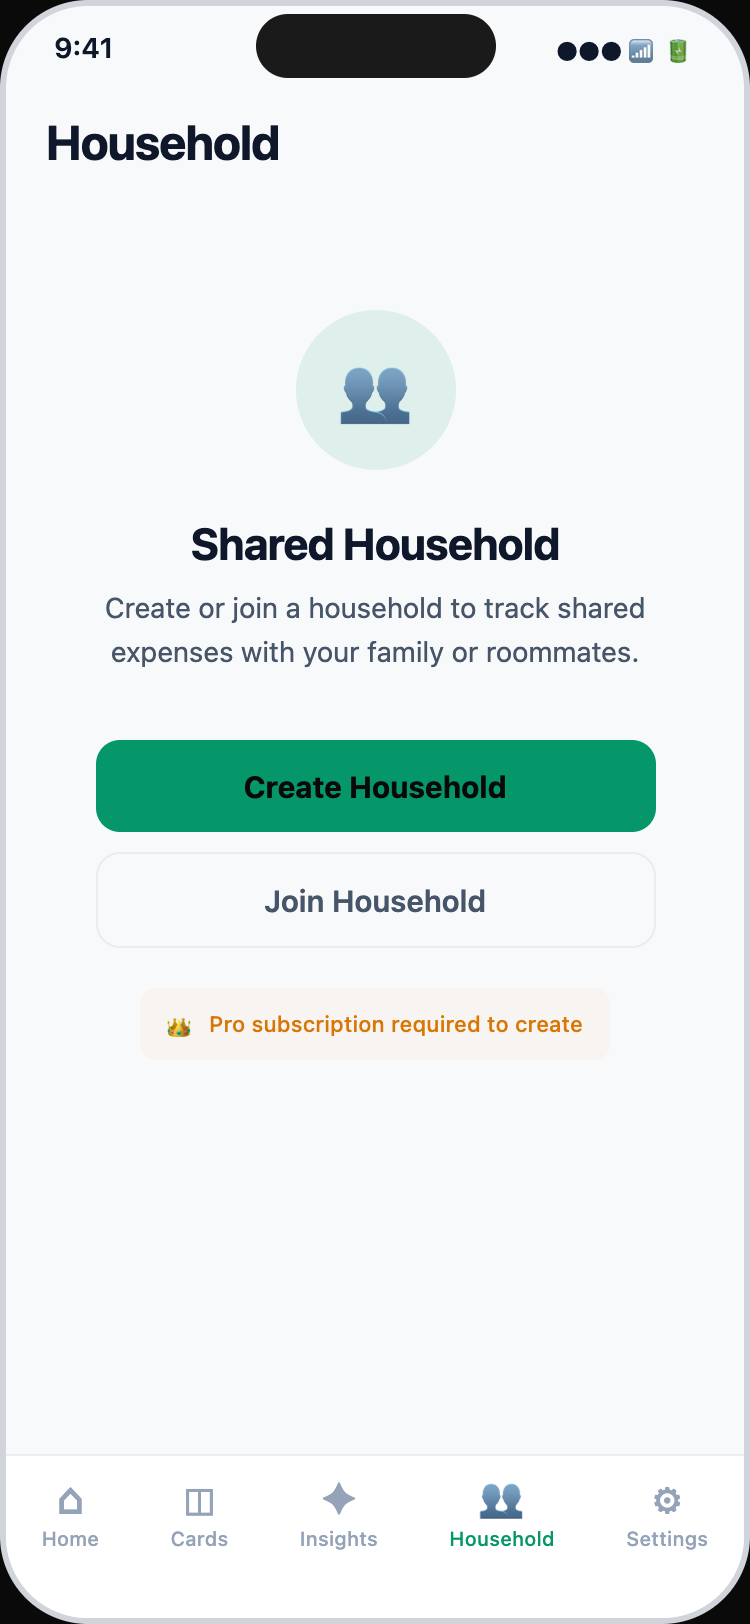Image resolution: width=750 pixels, height=1624 pixels.
Task: Tap the 9:41 clock in status bar
Action: click(x=84, y=48)
